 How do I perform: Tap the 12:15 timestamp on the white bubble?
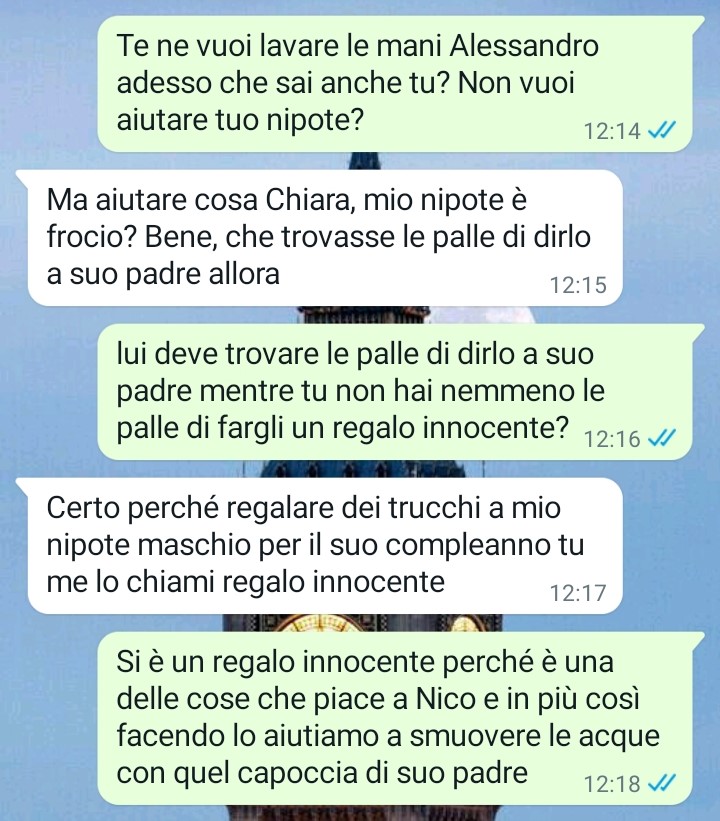click(578, 285)
